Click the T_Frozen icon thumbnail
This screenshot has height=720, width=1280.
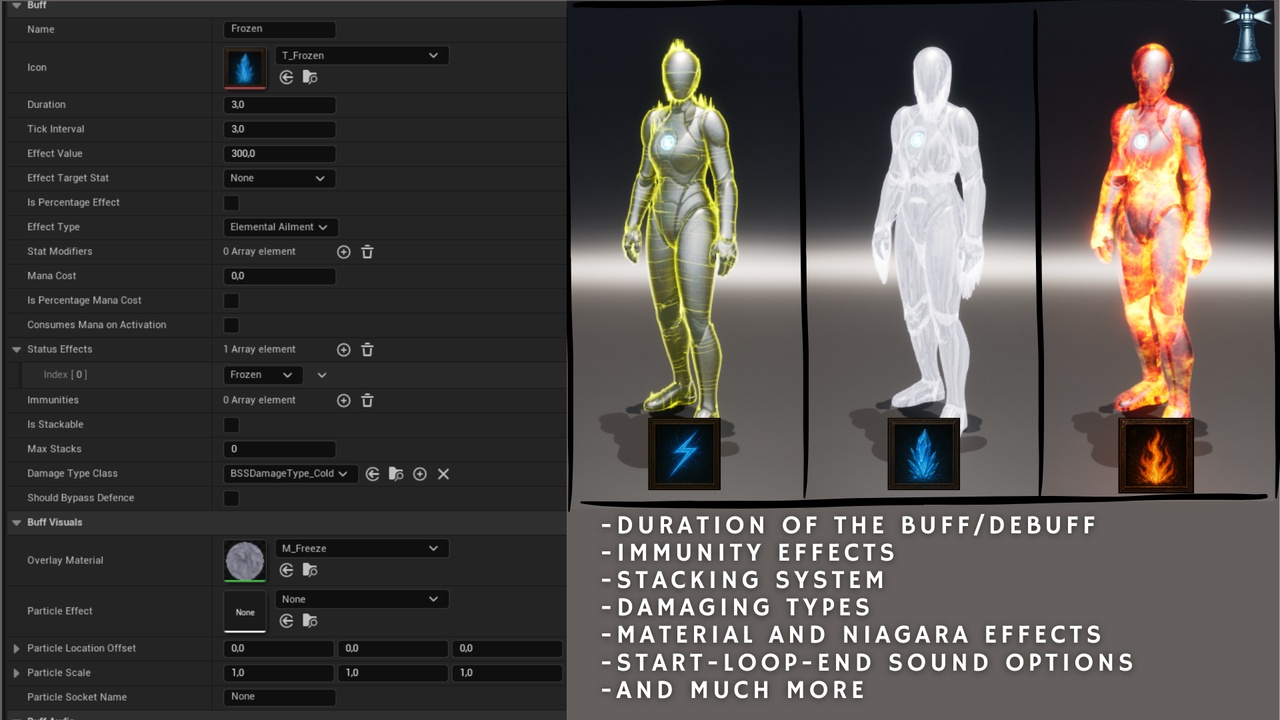click(245, 67)
